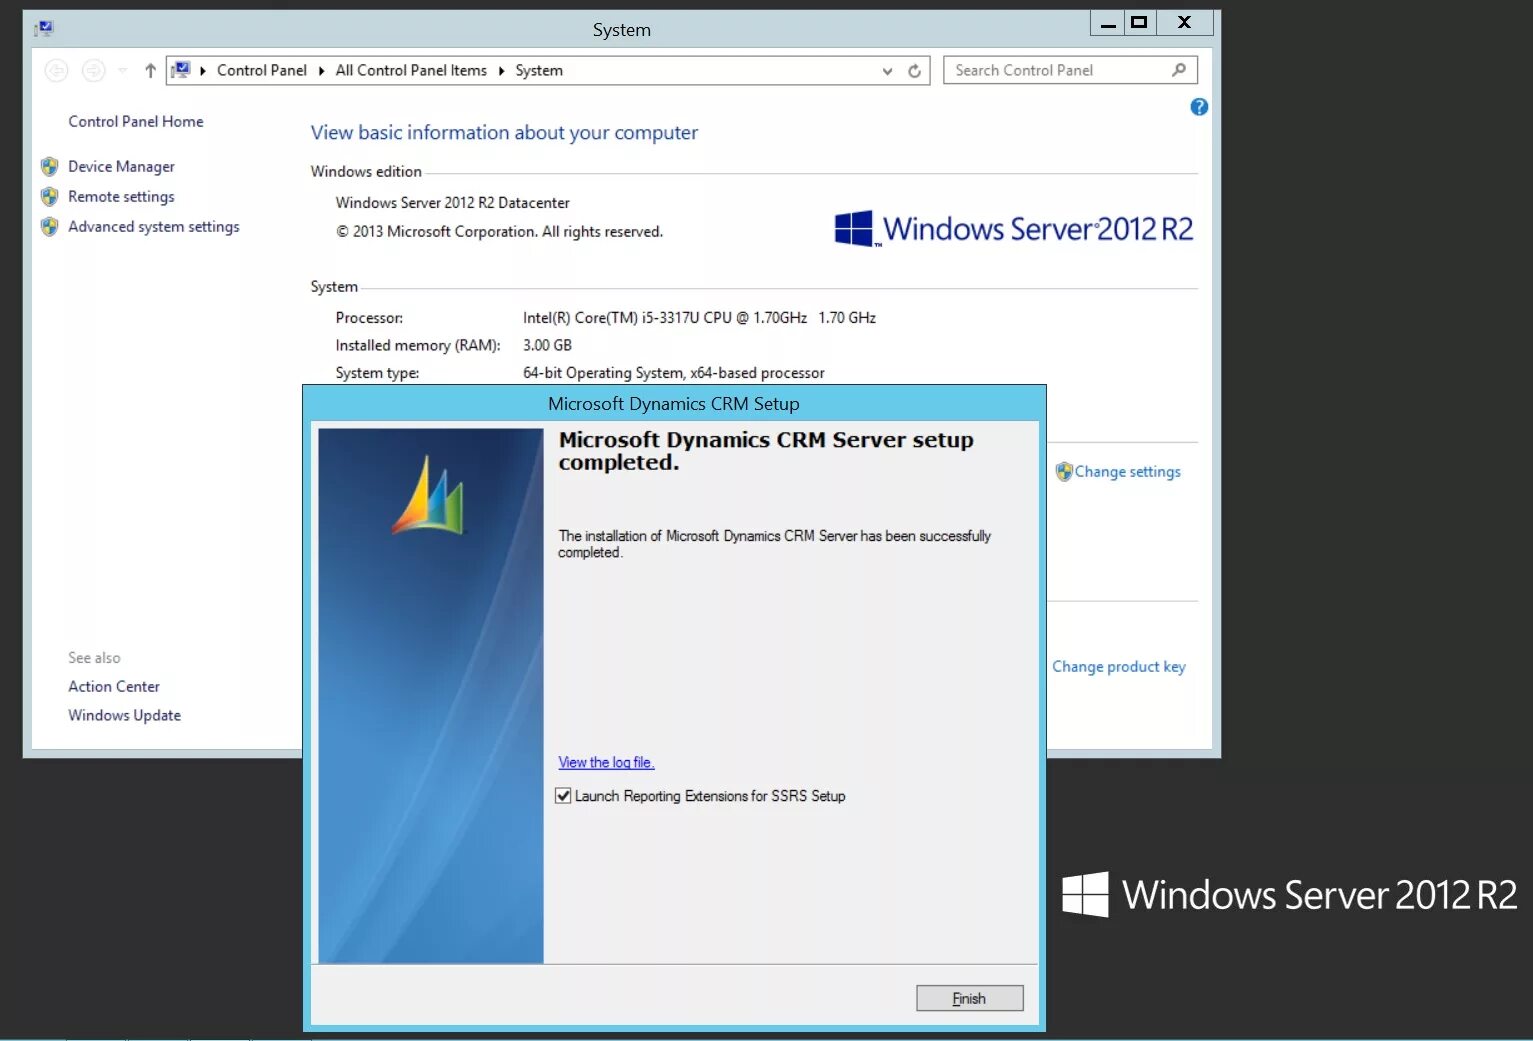Close the System window
This screenshot has width=1533, height=1041.
pyautogui.click(x=1184, y=23)
